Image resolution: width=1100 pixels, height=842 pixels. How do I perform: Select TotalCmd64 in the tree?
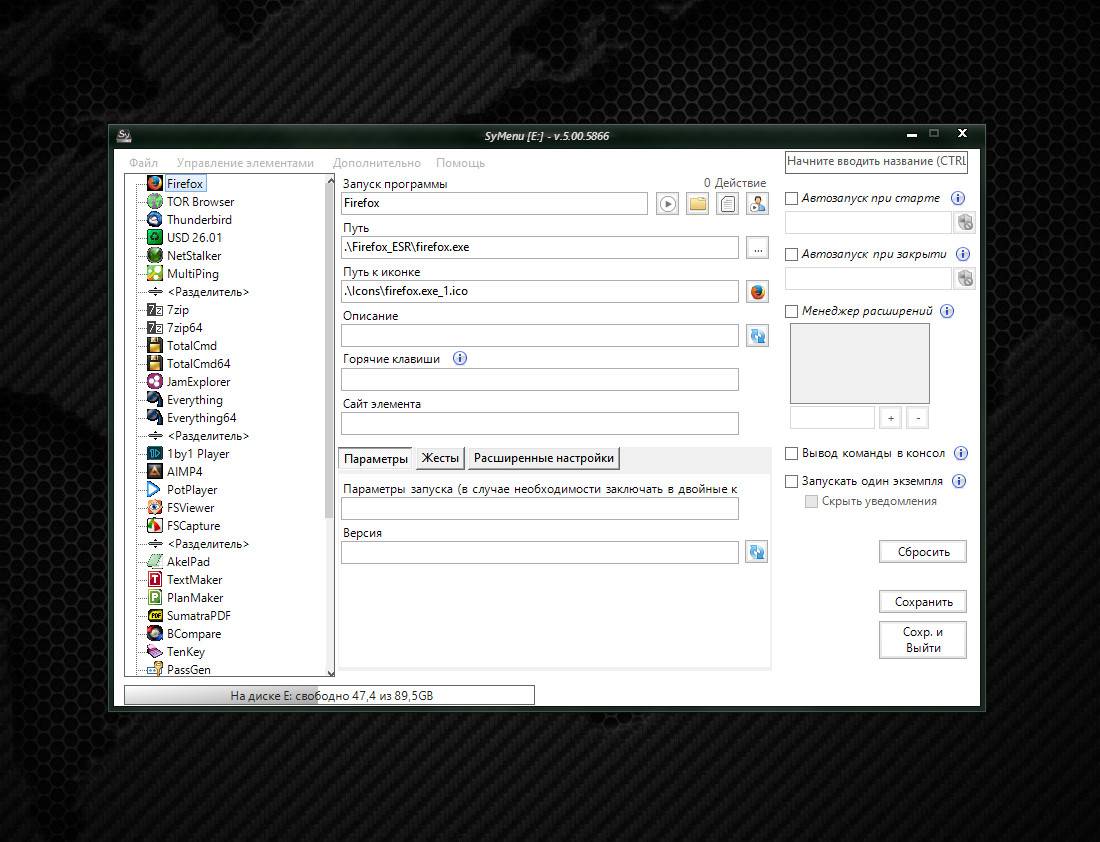coord(198,364)
